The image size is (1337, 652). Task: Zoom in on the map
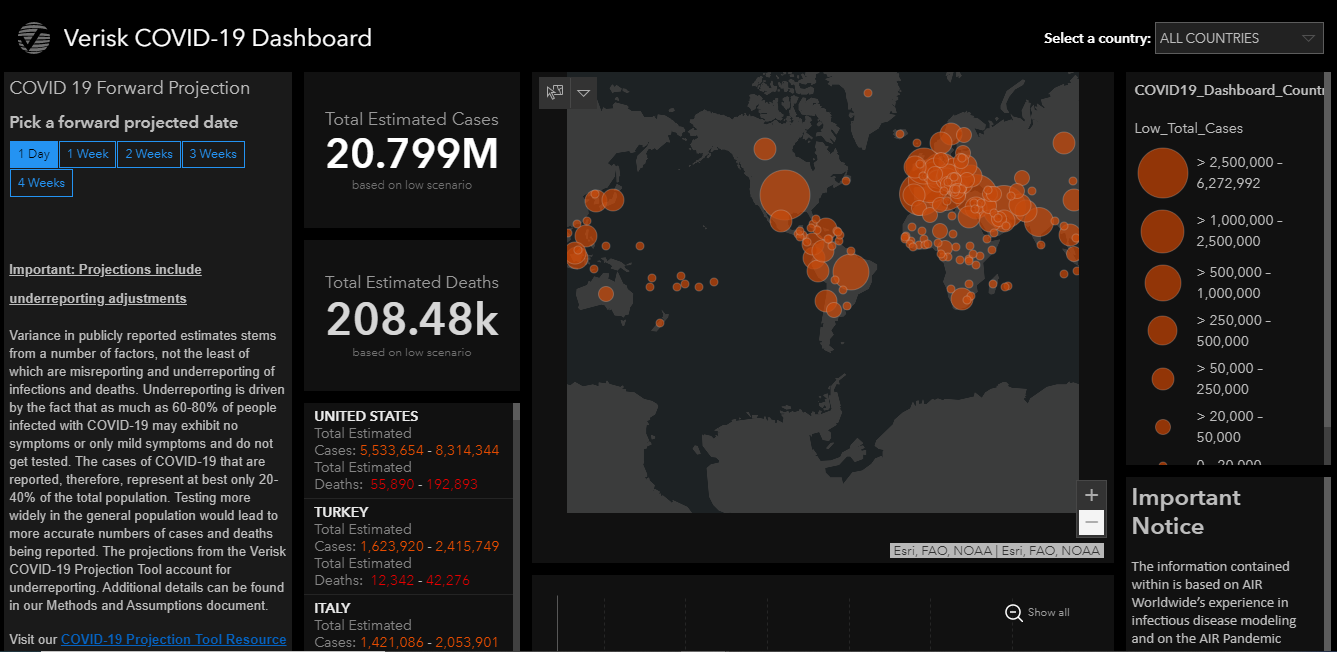point(1091,495)
